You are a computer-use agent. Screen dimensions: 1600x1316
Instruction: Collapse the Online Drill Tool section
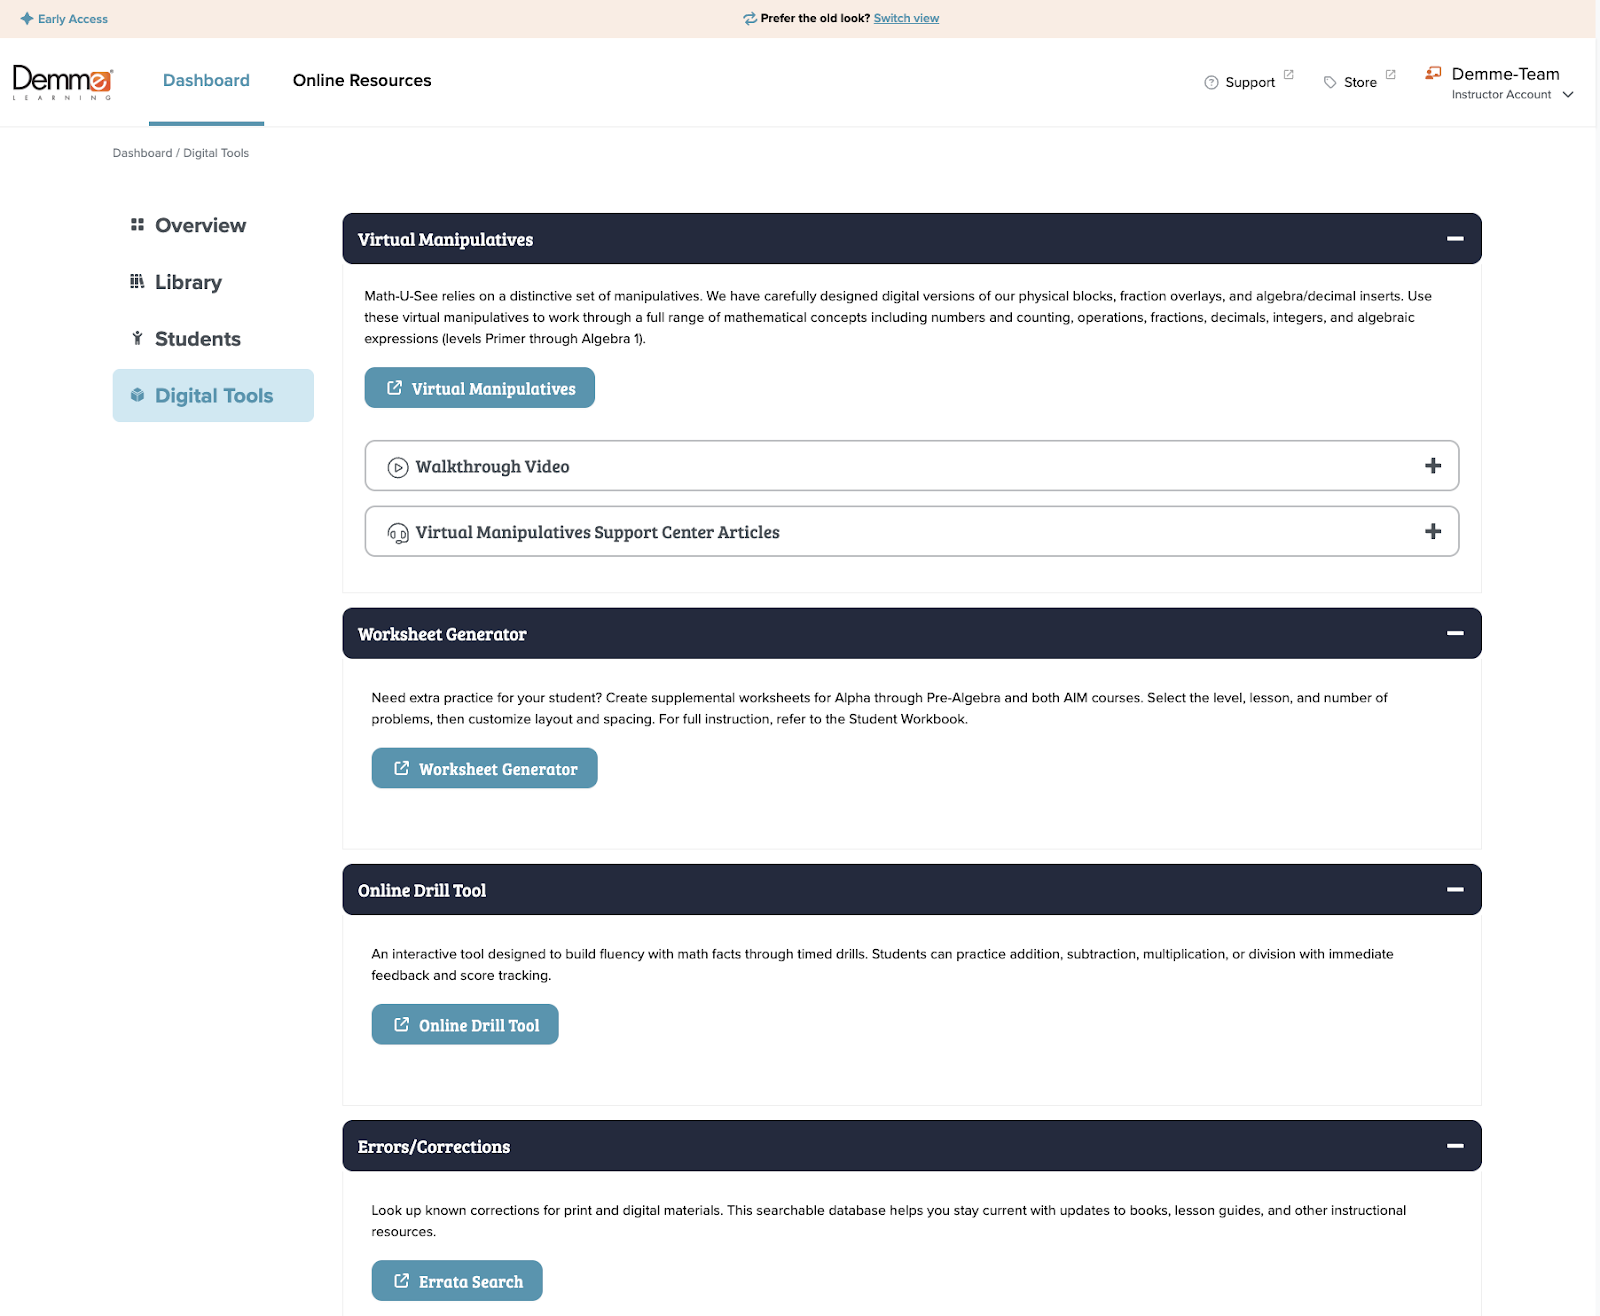pyautogui.click(x=1455, y=890)
